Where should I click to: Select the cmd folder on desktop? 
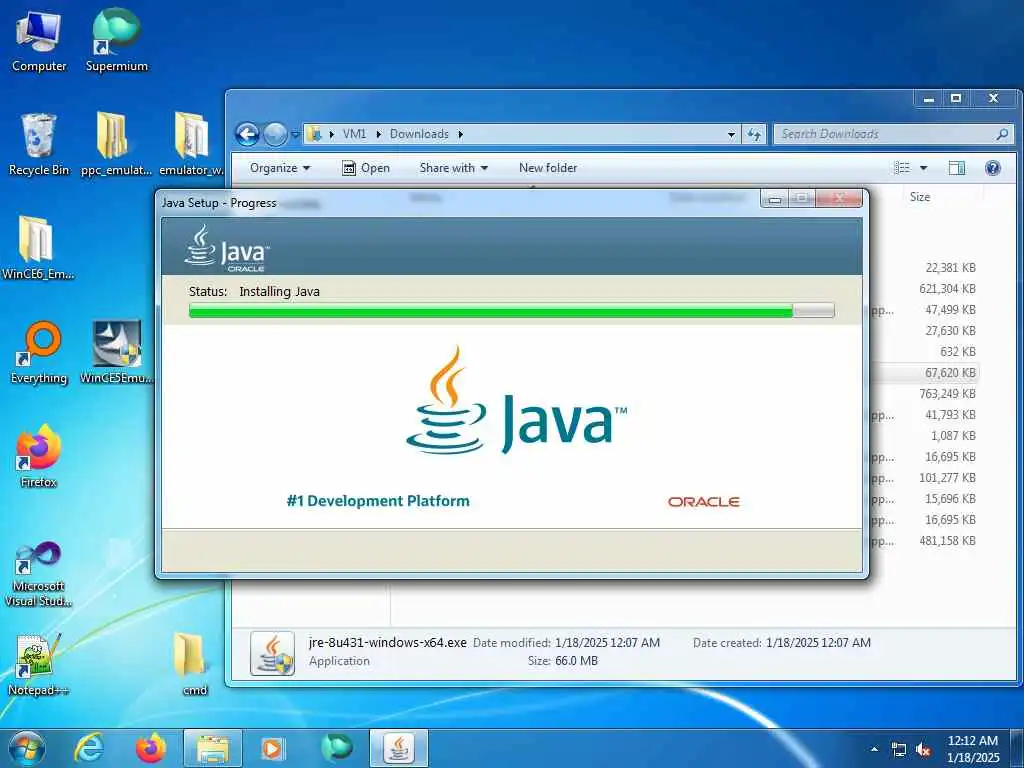tap(194, 664)
